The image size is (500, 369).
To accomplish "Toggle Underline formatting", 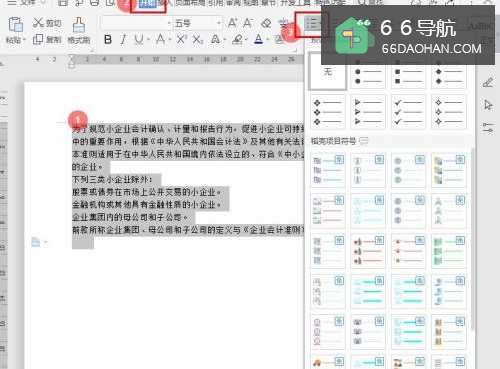I will [138, 40].
